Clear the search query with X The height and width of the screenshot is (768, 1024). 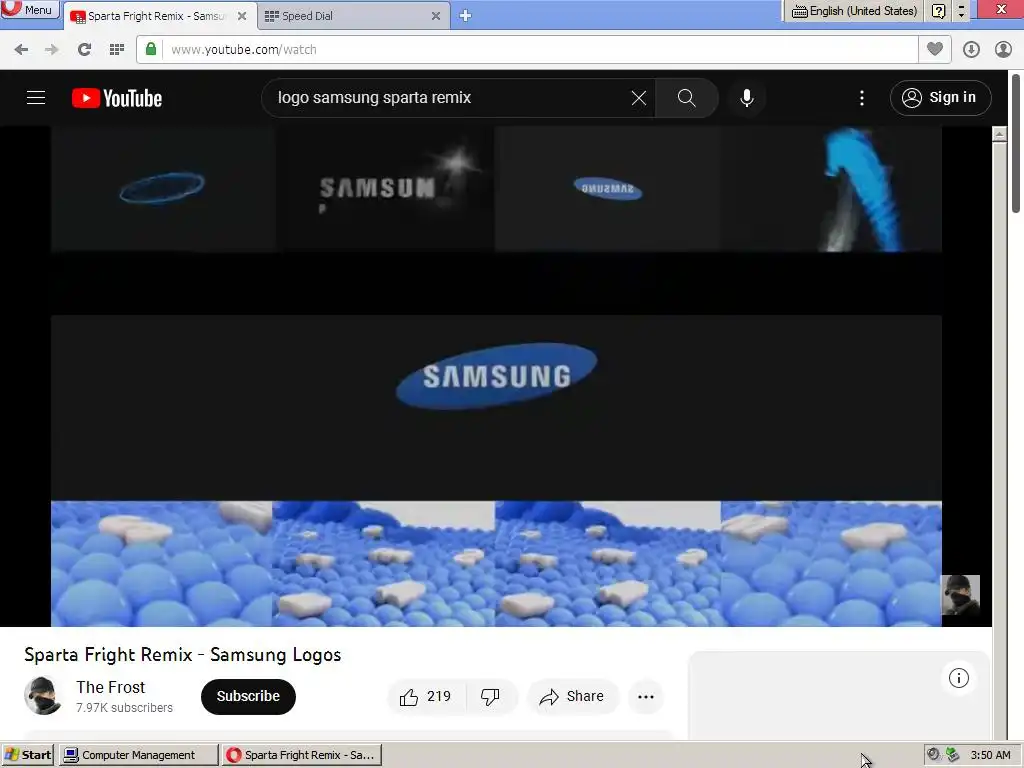[639, 98]
